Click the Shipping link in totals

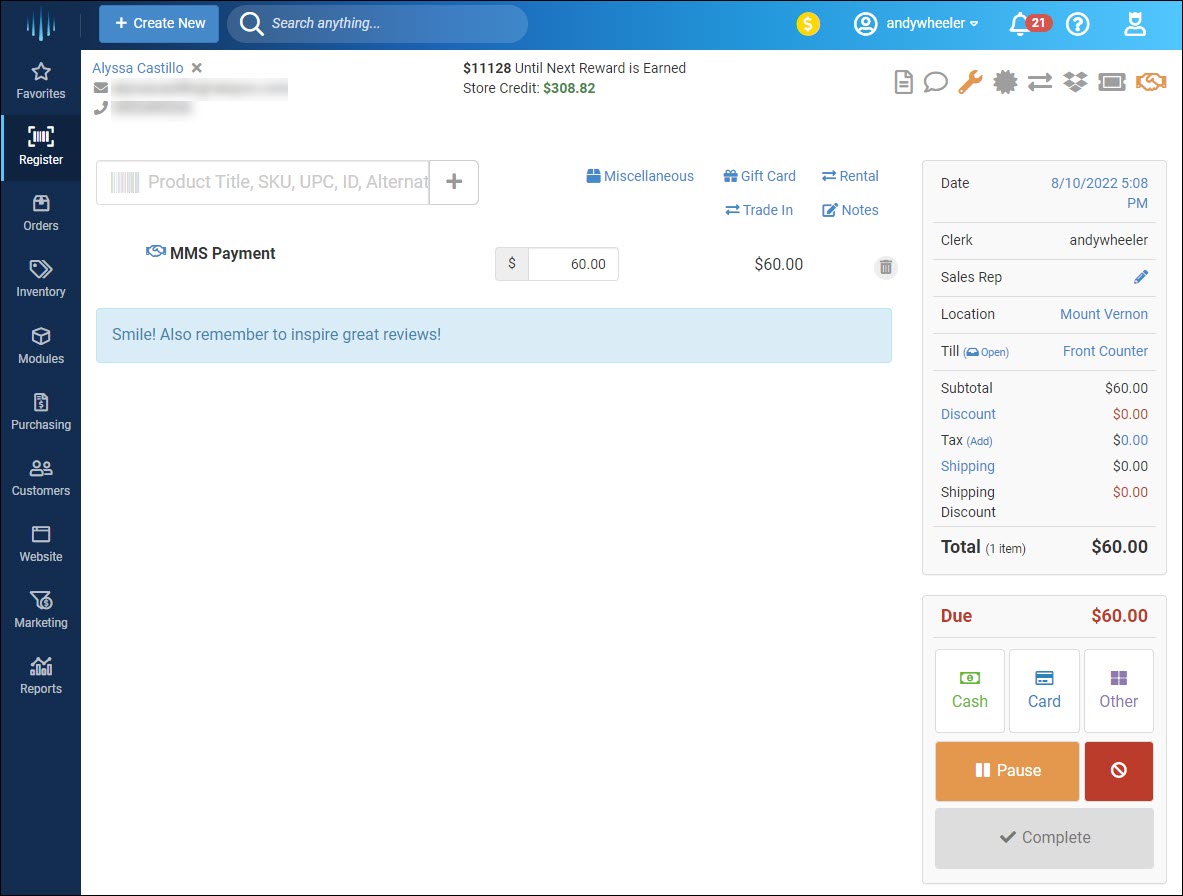tap(967, 466)
